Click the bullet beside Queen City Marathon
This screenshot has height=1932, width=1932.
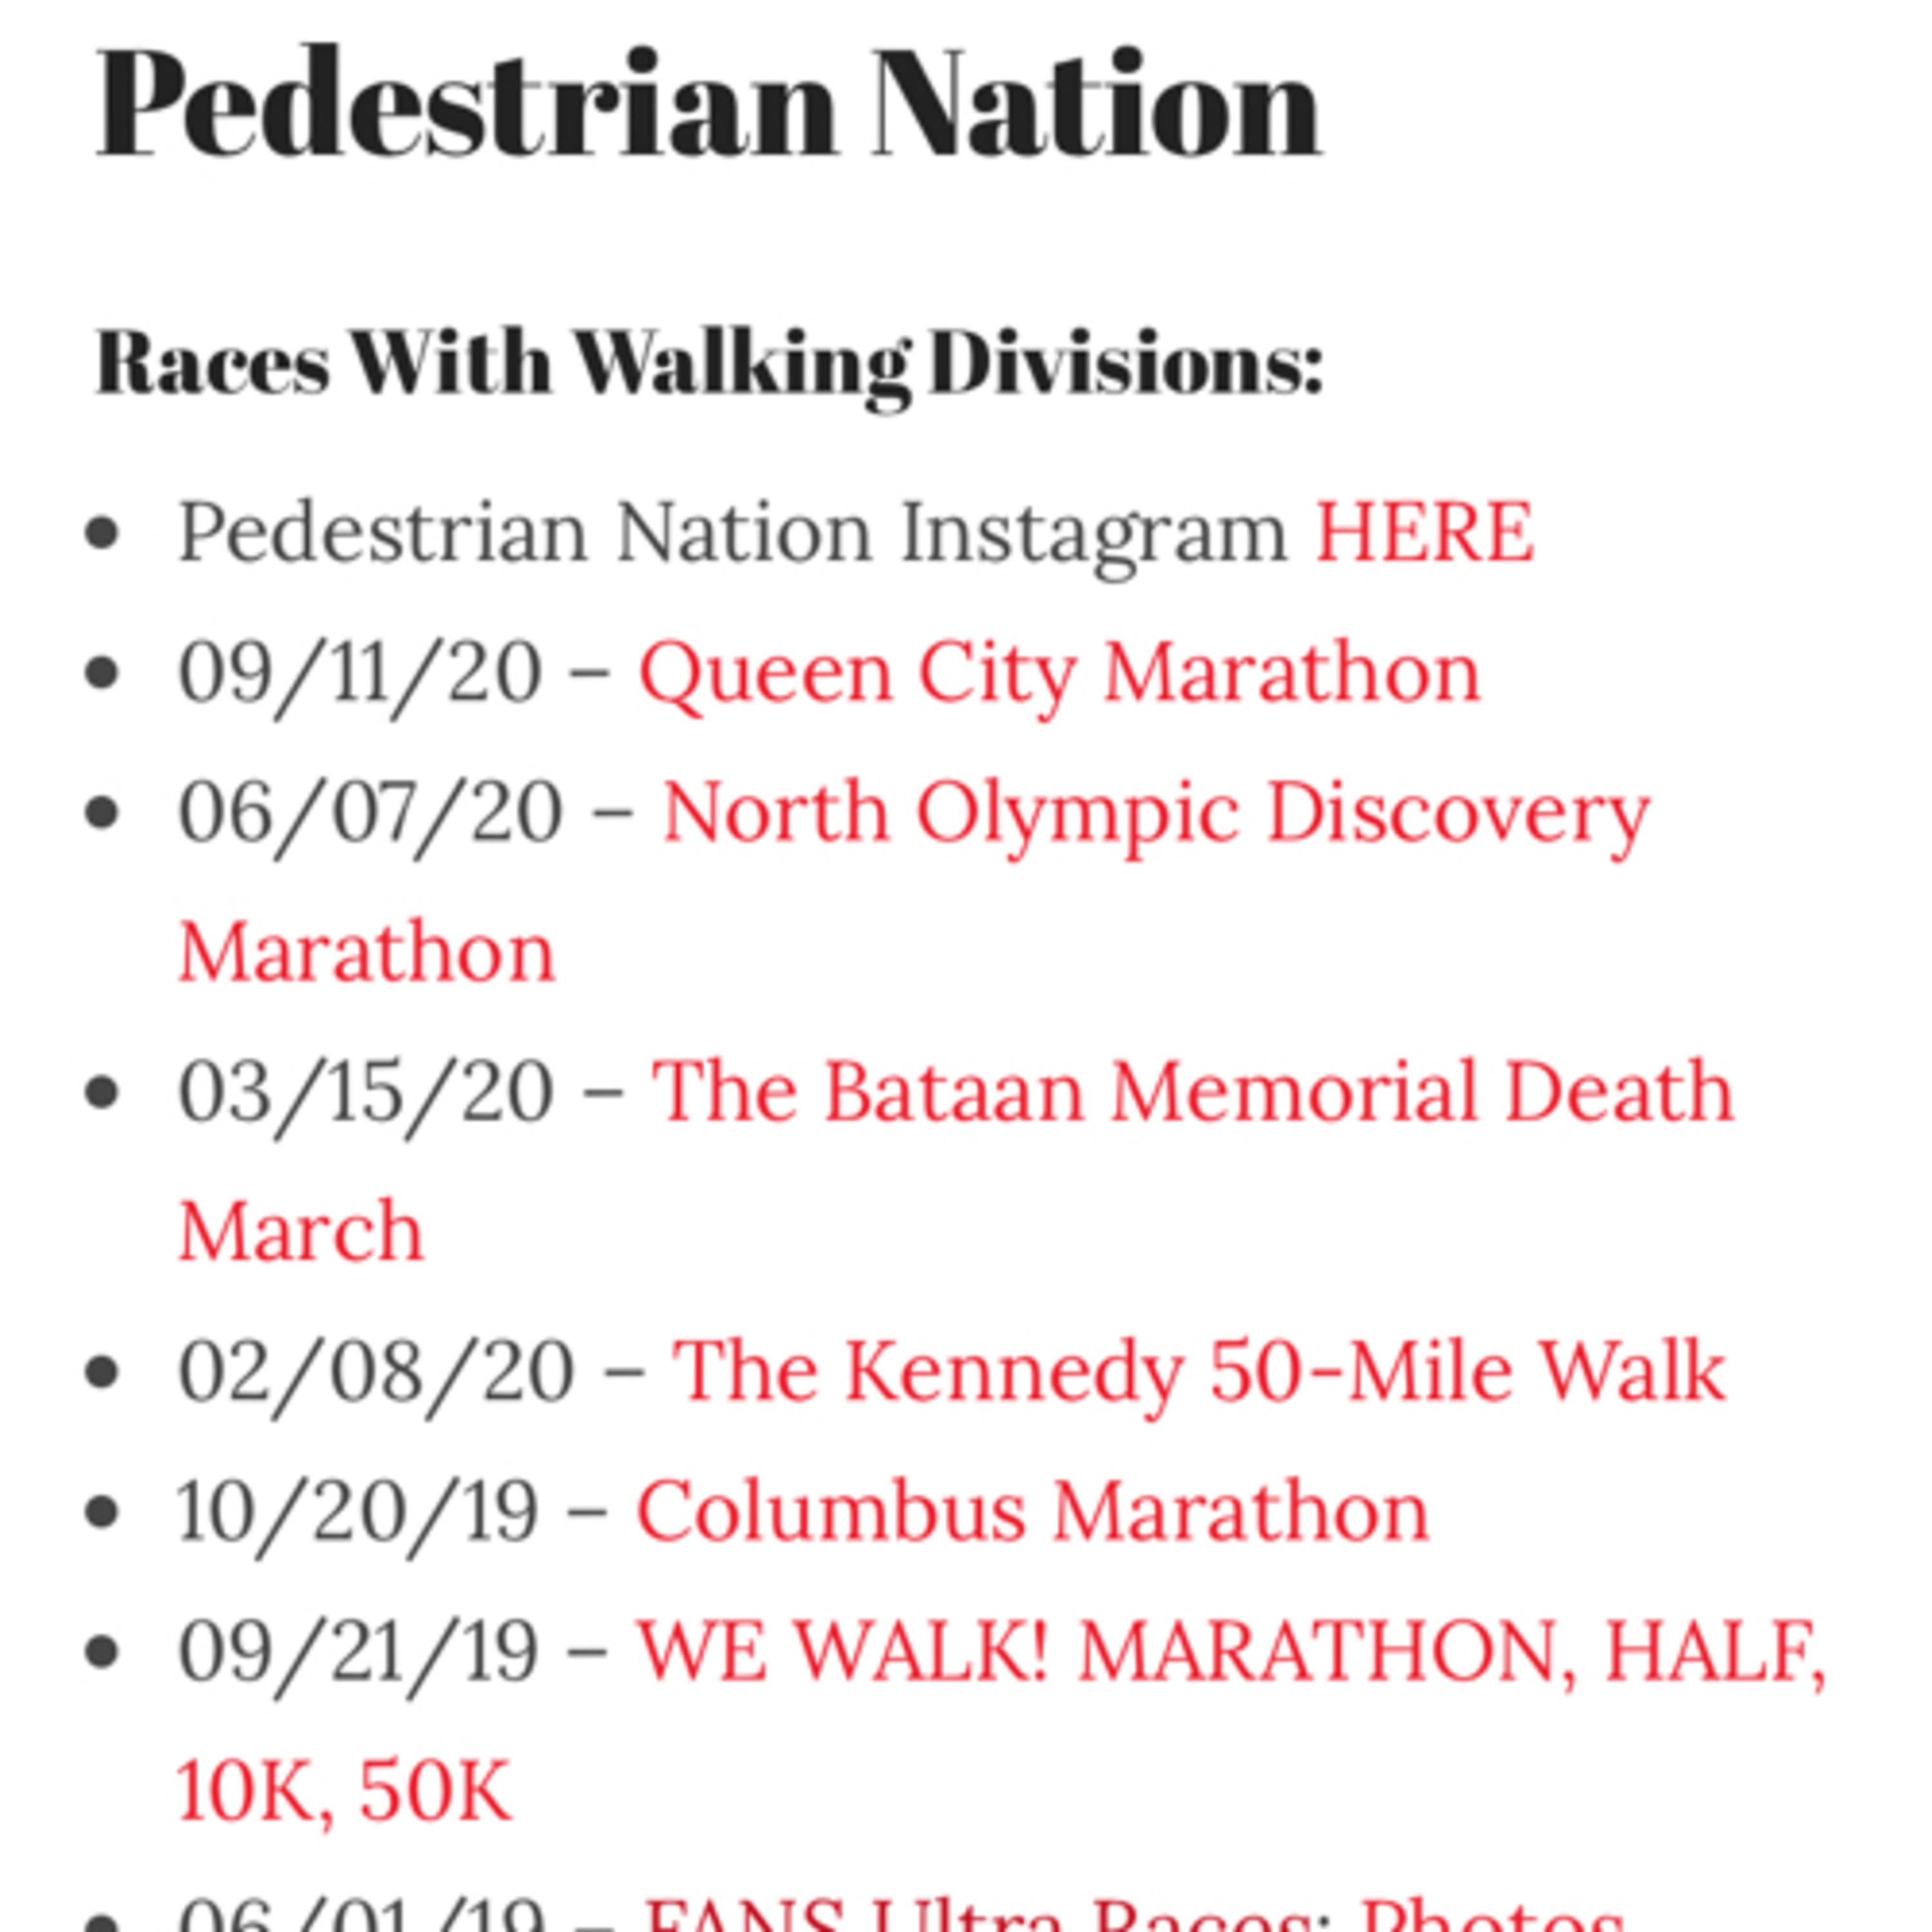pos(102,673)
